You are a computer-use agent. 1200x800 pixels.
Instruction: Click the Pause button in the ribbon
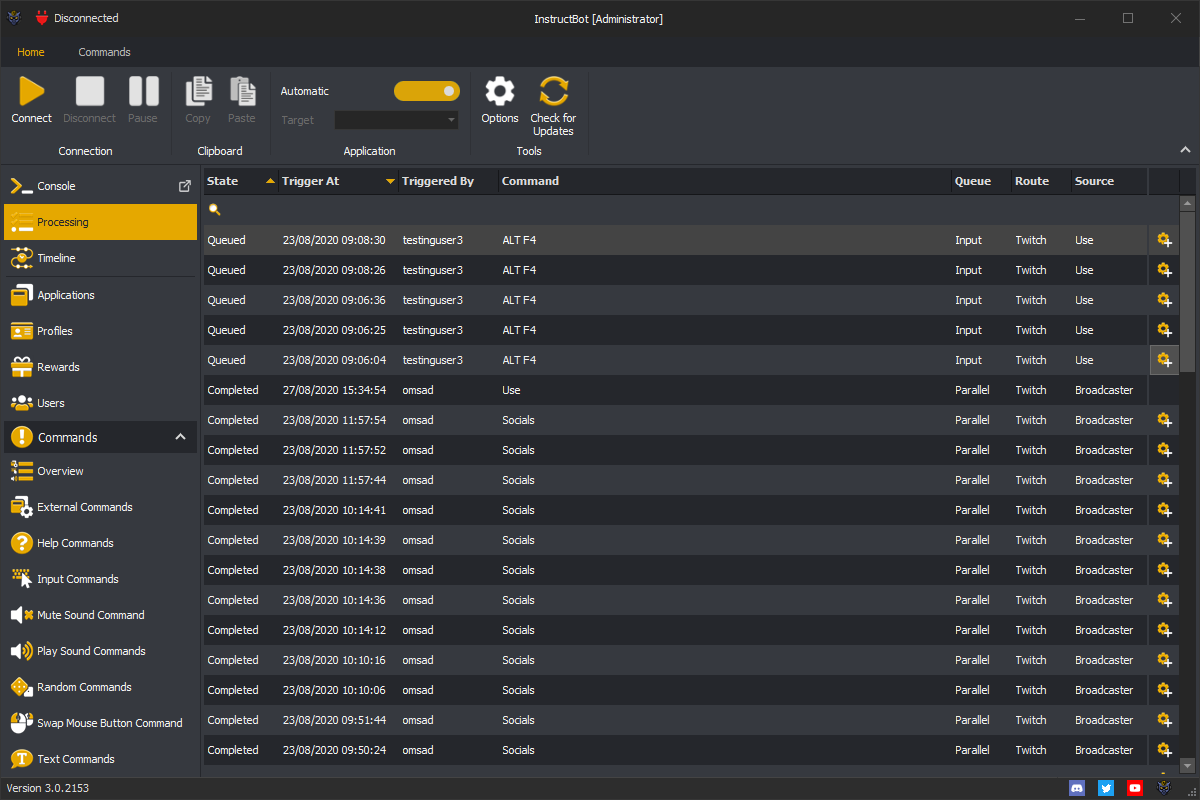pos(143,101)
